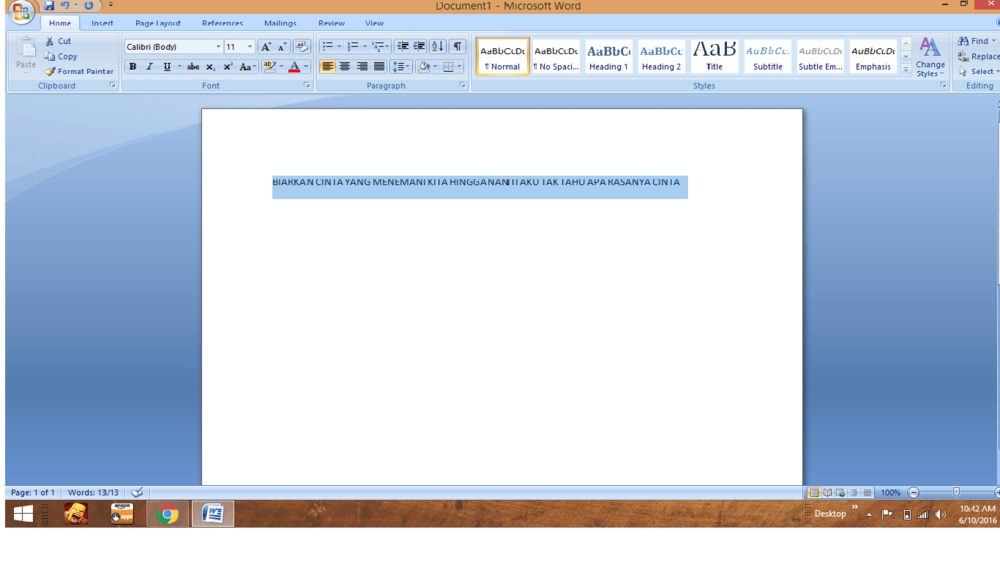Open line spacing options
The height and width of the screenshot is (562, 1000).
(401, 66)
